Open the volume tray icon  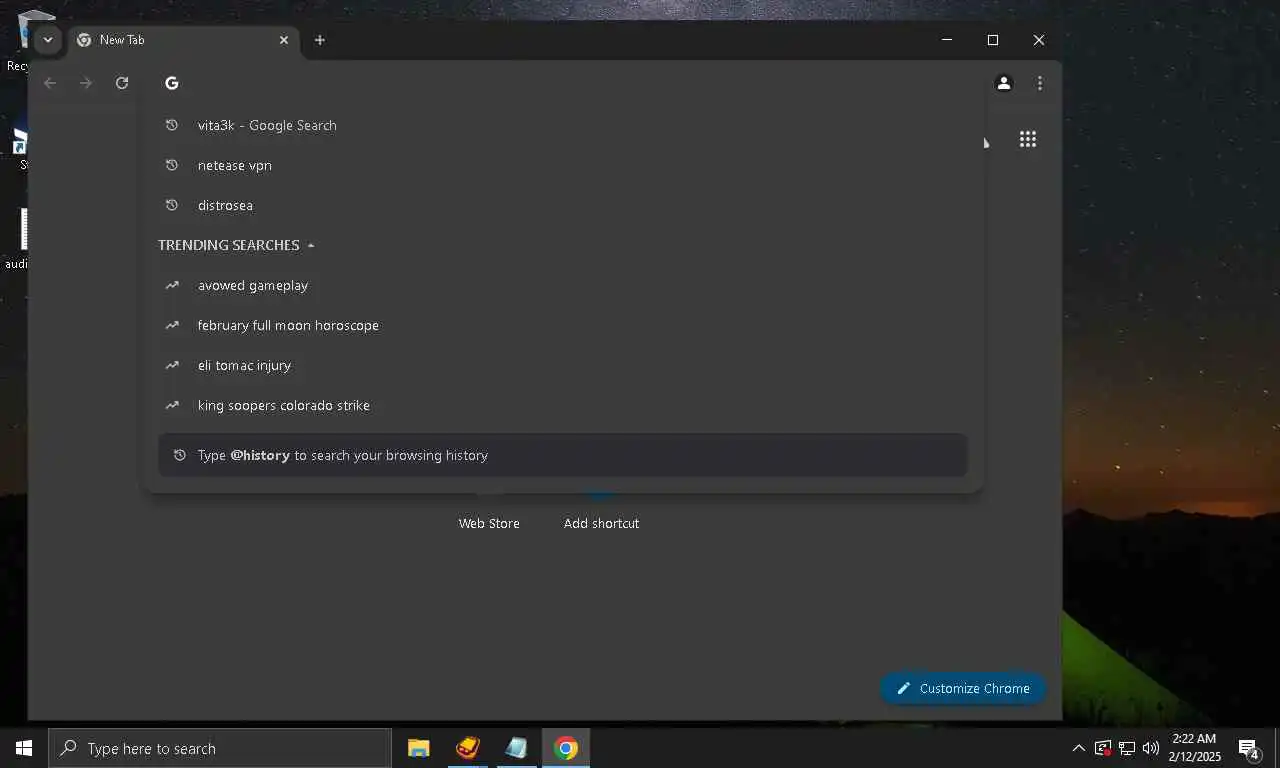(x=1151, y=748)
